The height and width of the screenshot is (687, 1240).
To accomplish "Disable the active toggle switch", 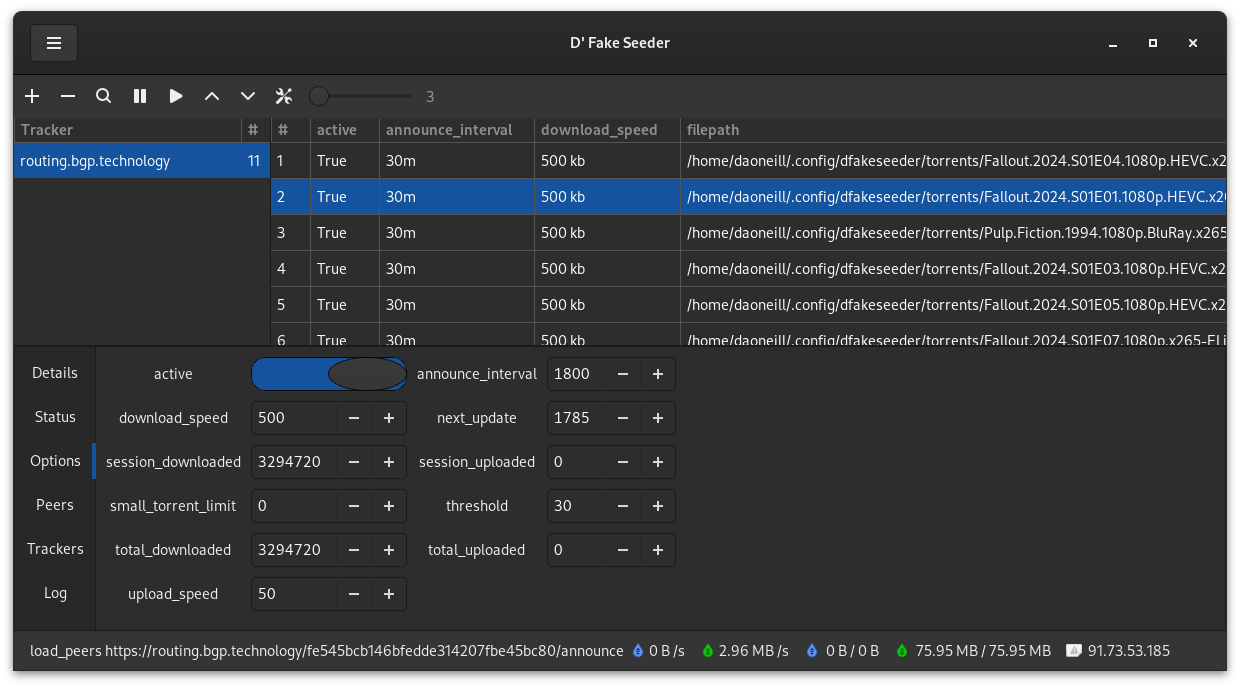I will pyautogui.click(x=328, y=373).
